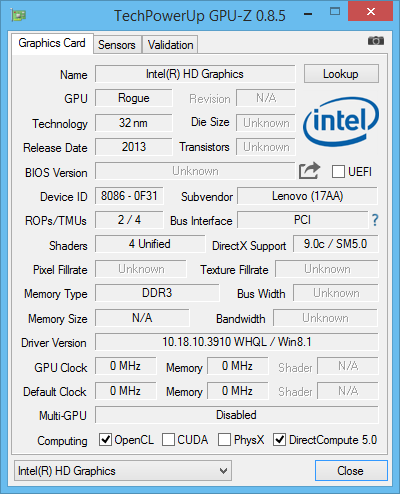Click the GPU field showing Rogue
400x494 pixels.
[134, 98]
